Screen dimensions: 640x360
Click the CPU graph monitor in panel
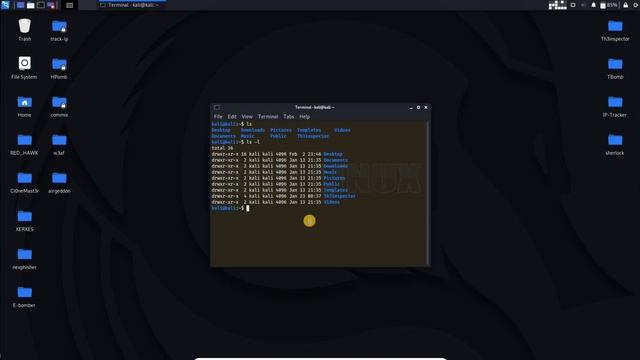coord(558,5)
